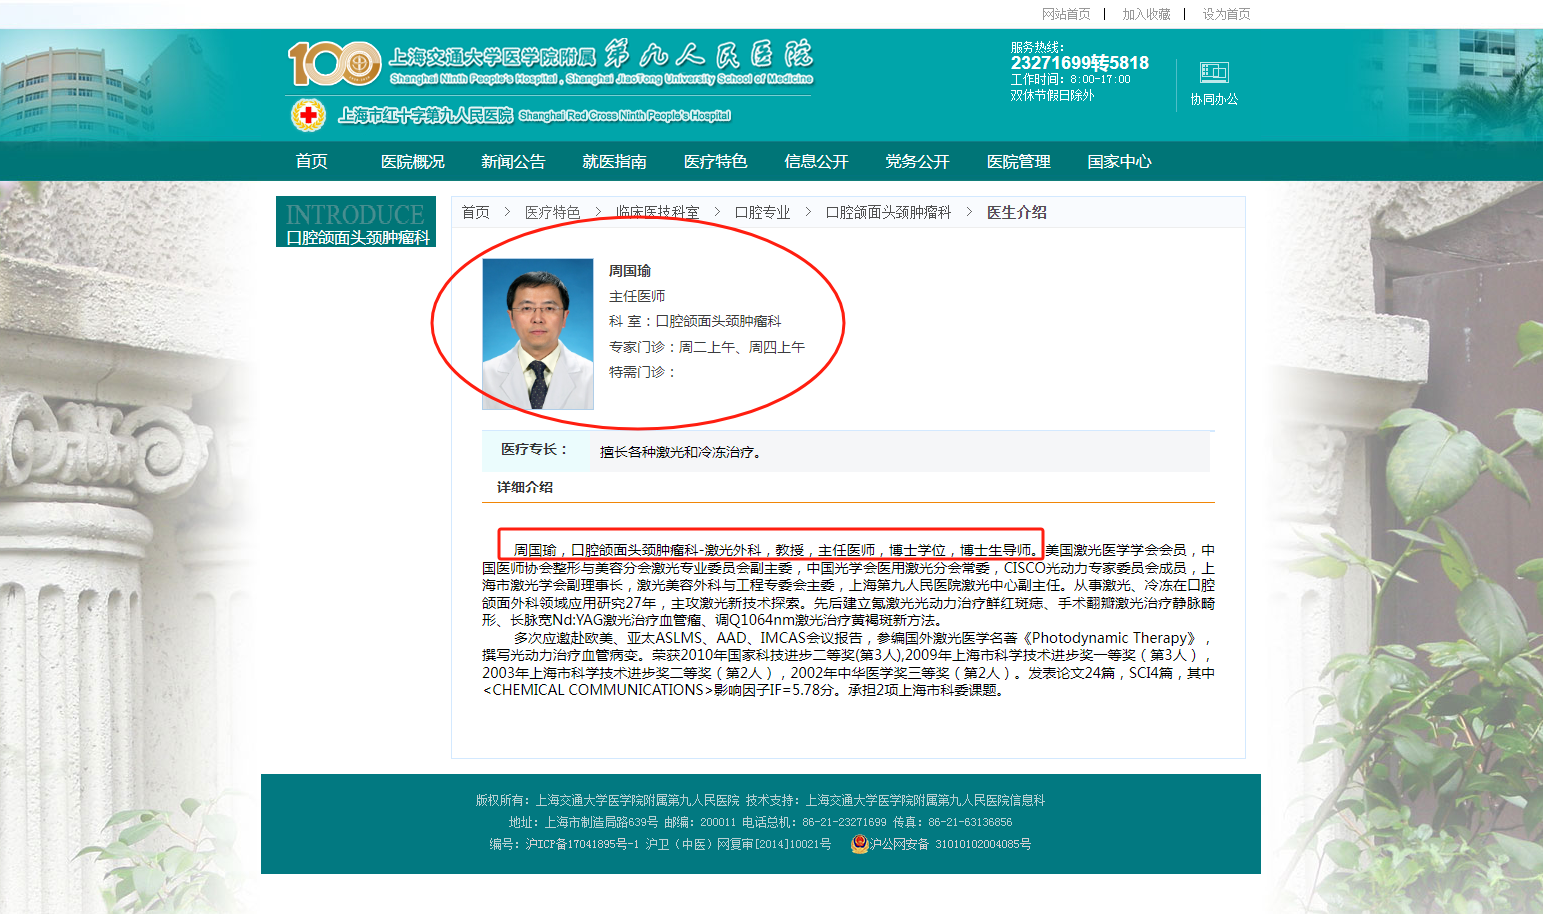Viewport: 1543px width, 914px height.
Task: Click the 设为首页 link at top
Action: pos(1226,14)
